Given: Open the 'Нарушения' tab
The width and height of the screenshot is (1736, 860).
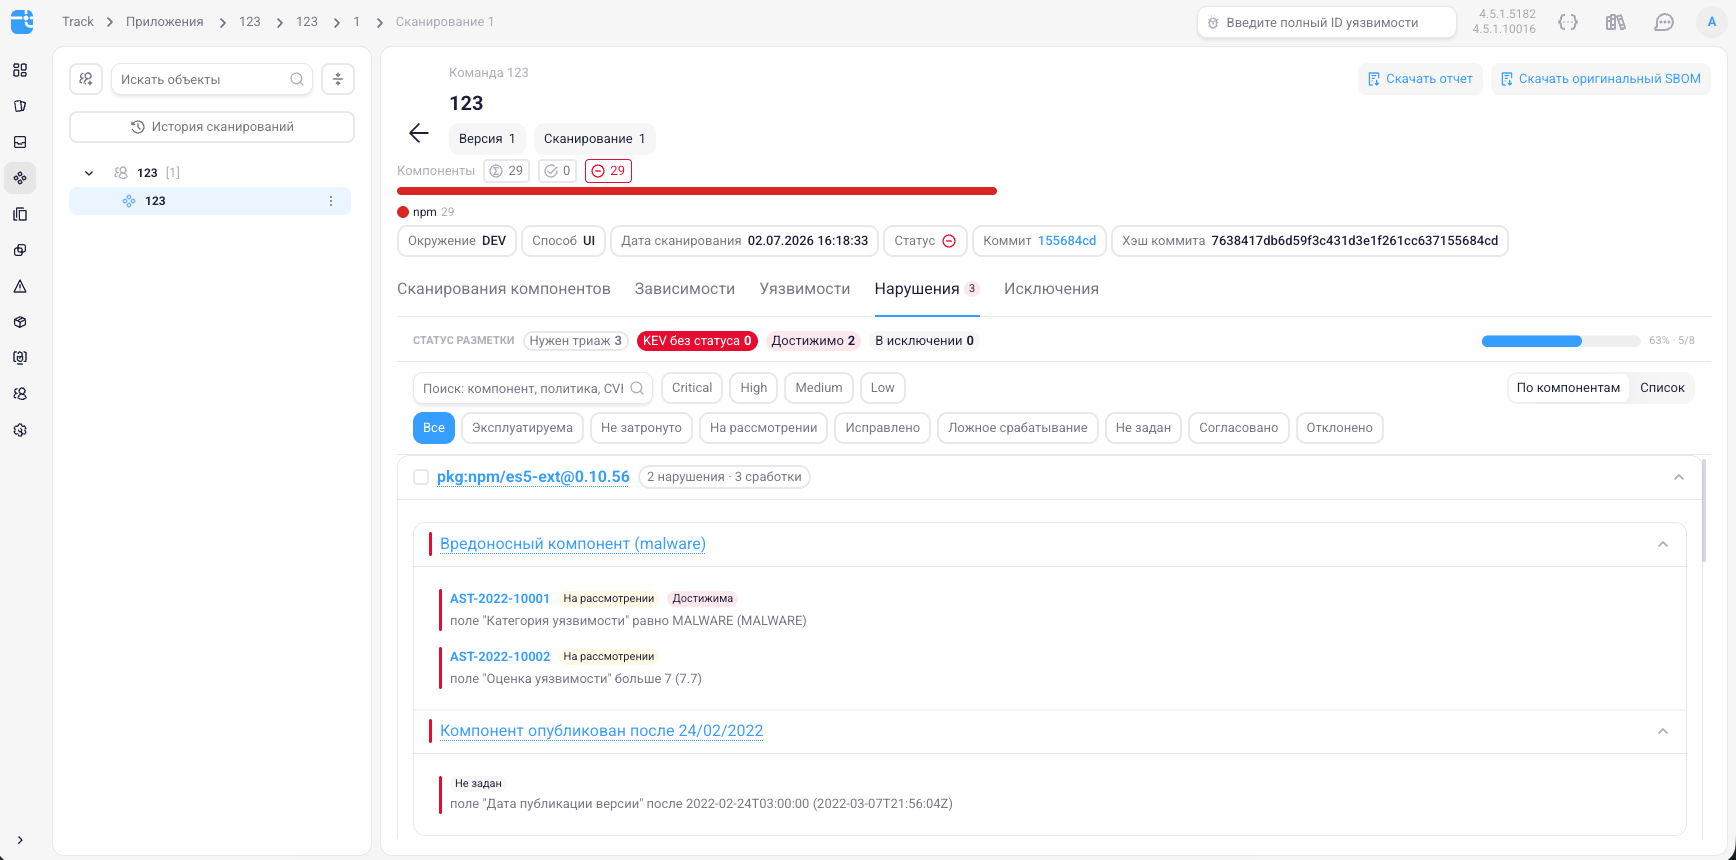Looking at the screenshot, I should pyautogui.click(x=926, y=289).
